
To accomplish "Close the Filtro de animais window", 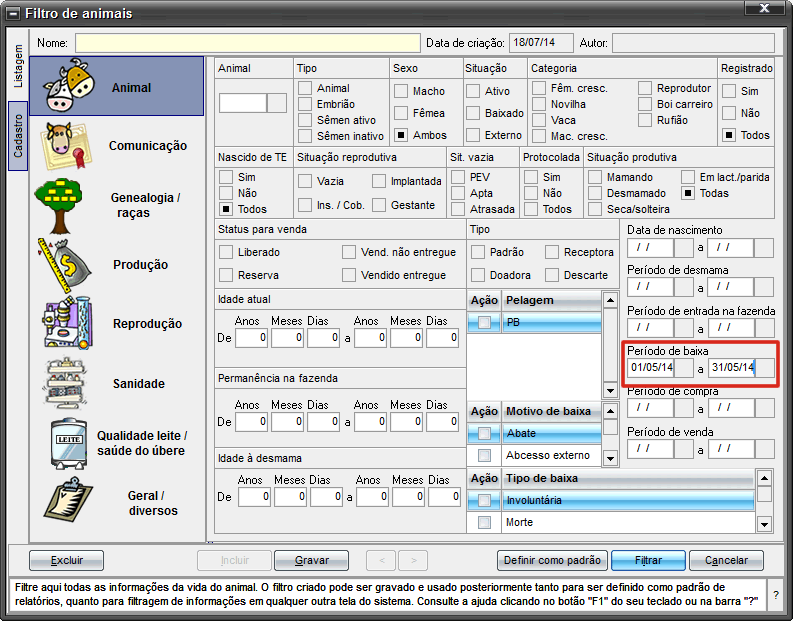I will (765, 8).
